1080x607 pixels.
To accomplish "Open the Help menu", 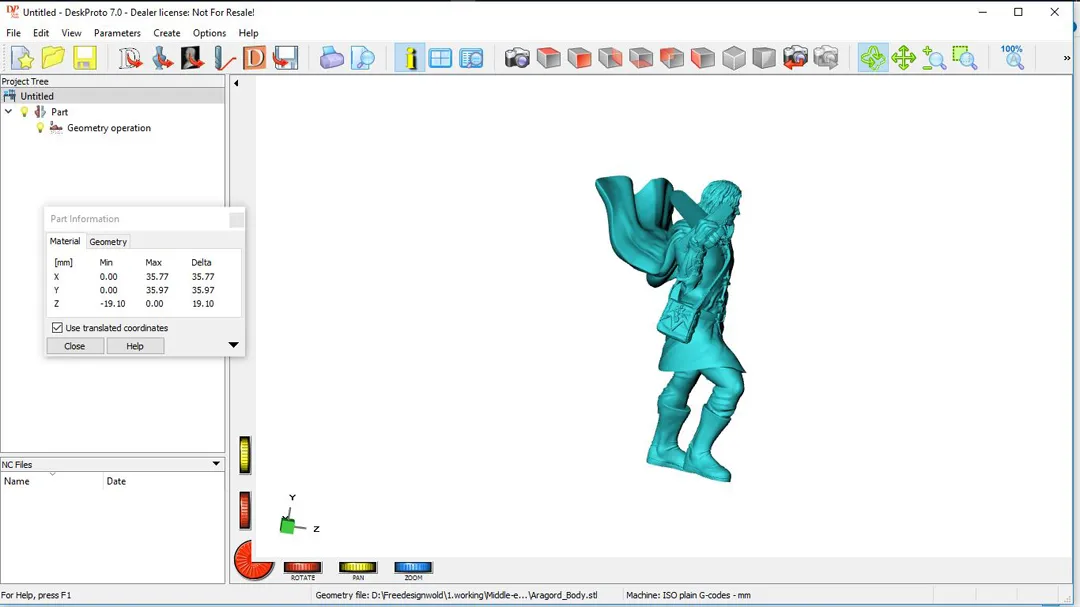I will tap(248, 33).
